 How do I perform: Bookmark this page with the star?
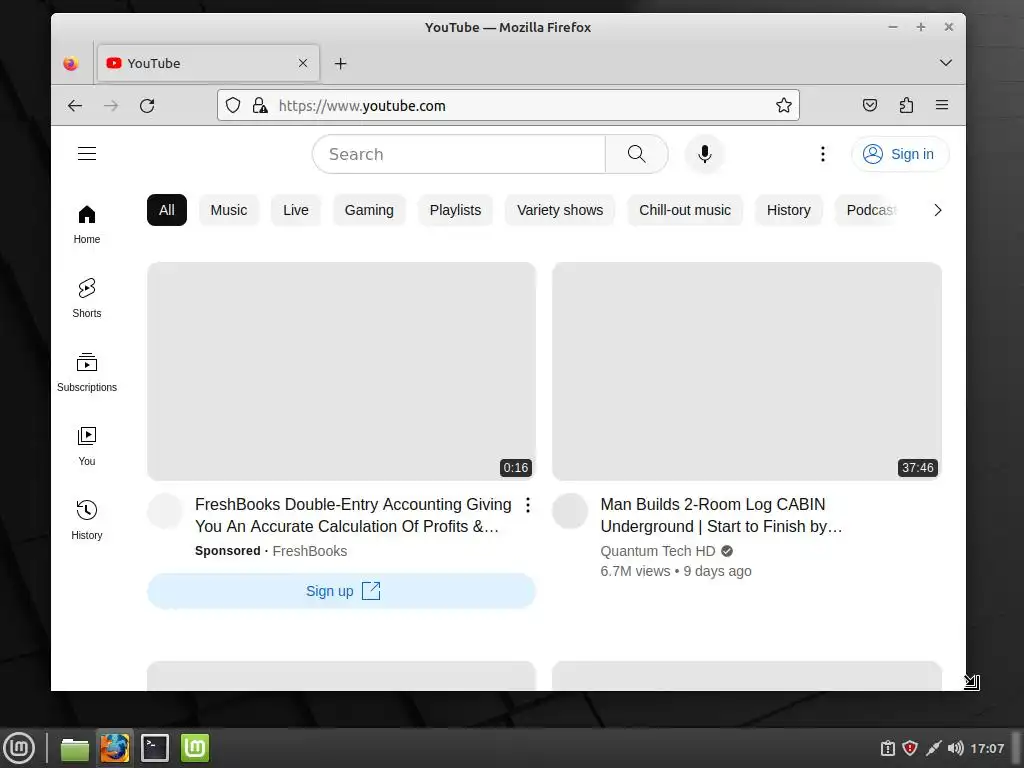(x=784, y=105)
